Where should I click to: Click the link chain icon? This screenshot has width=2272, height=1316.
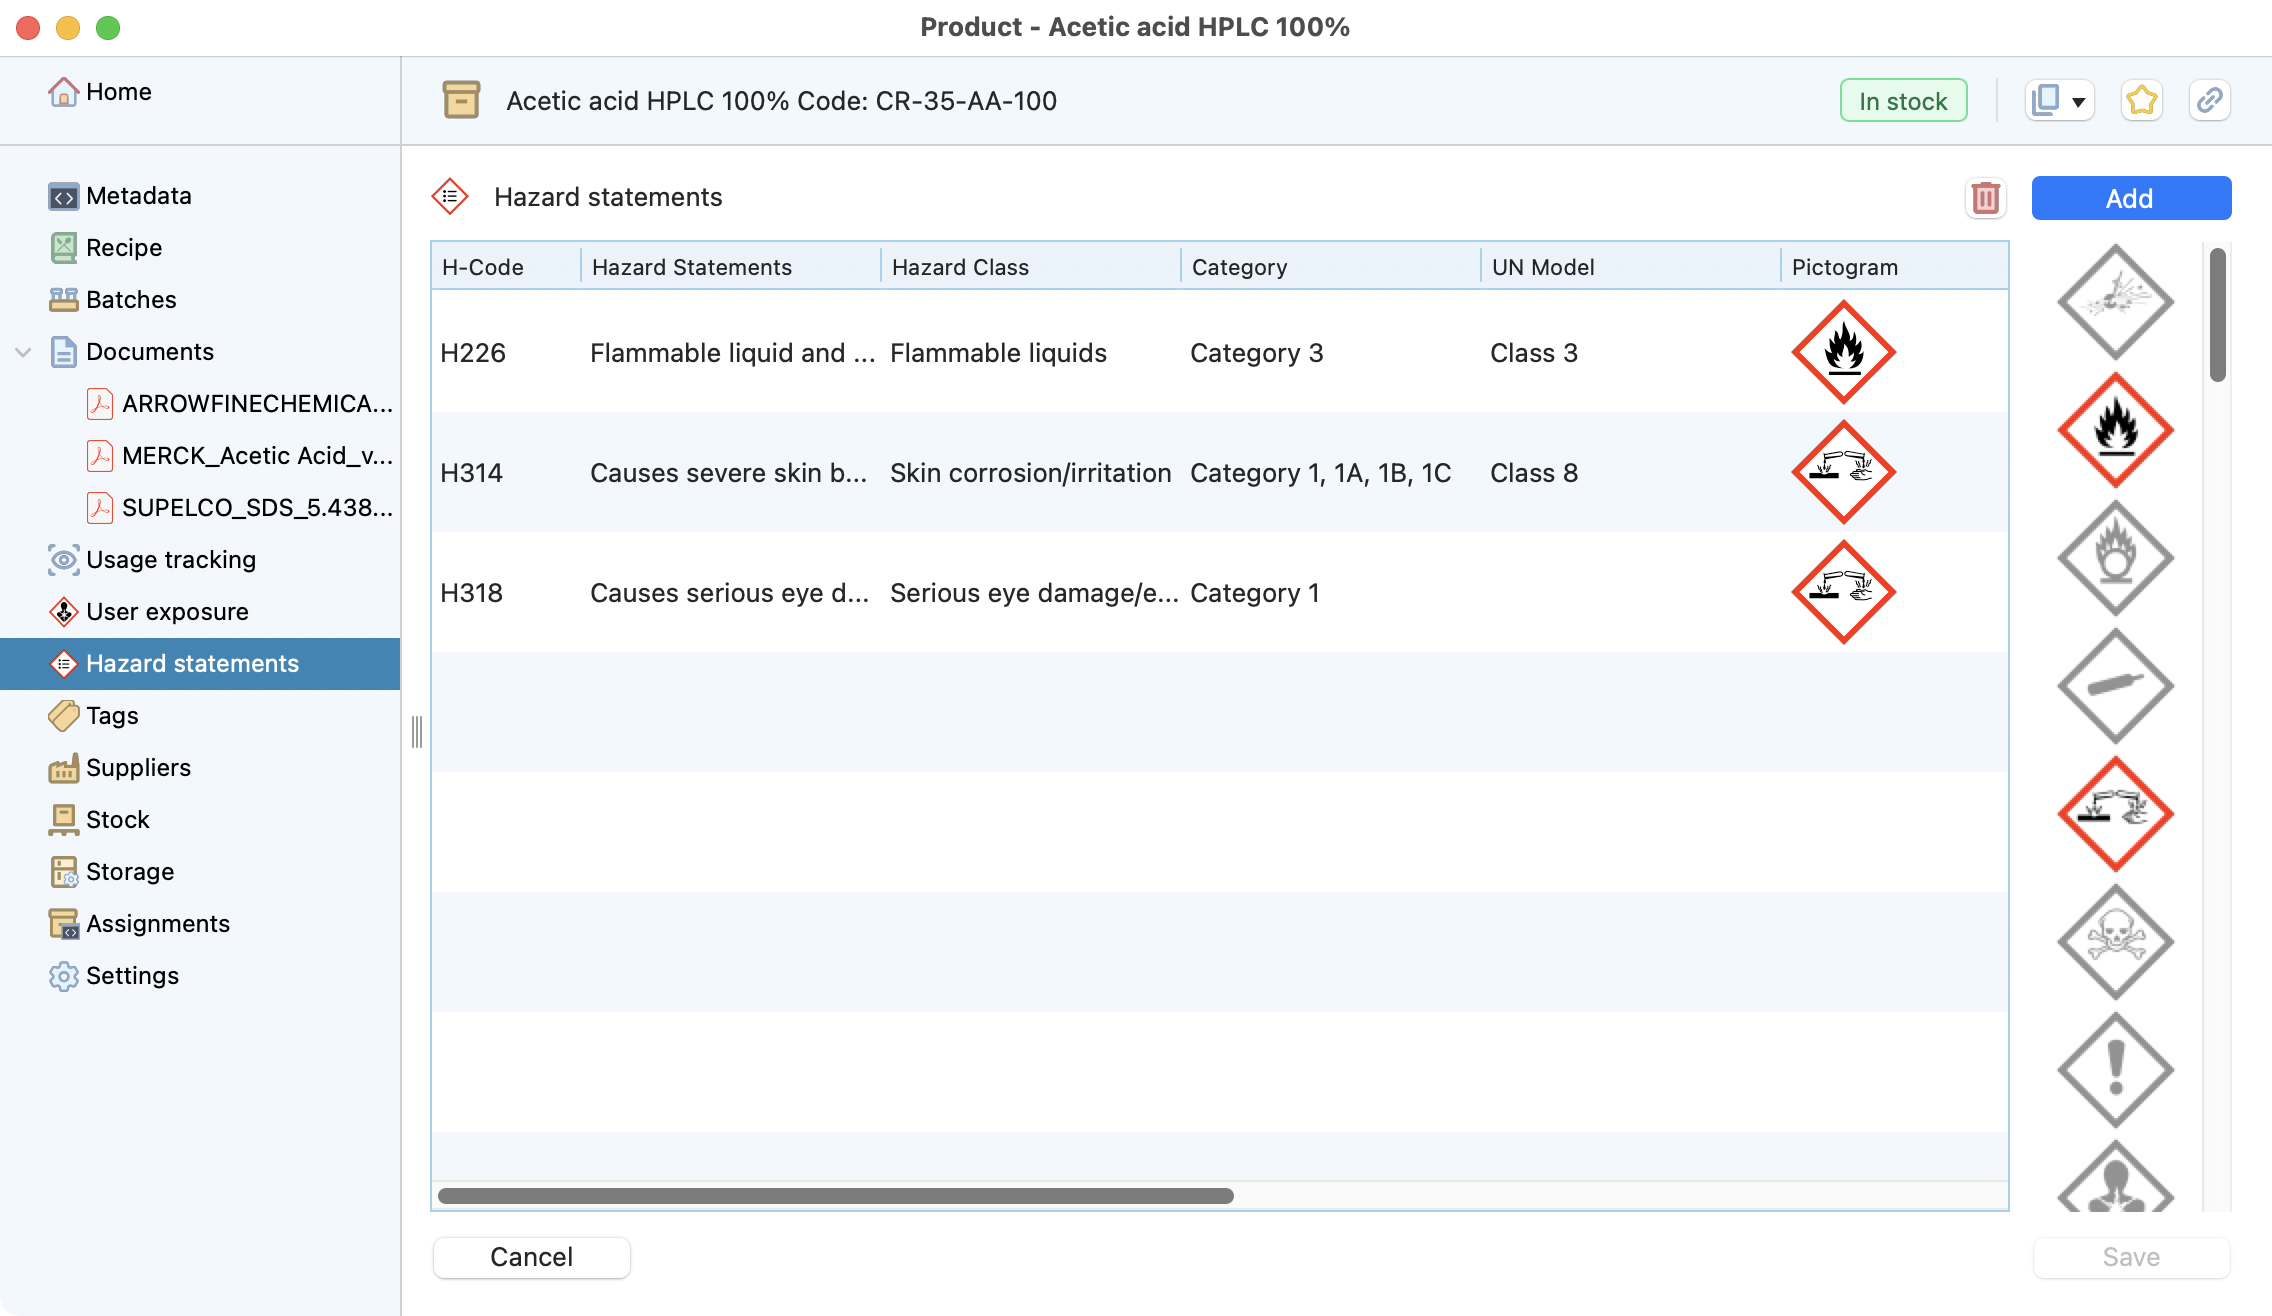point(2209,101)
